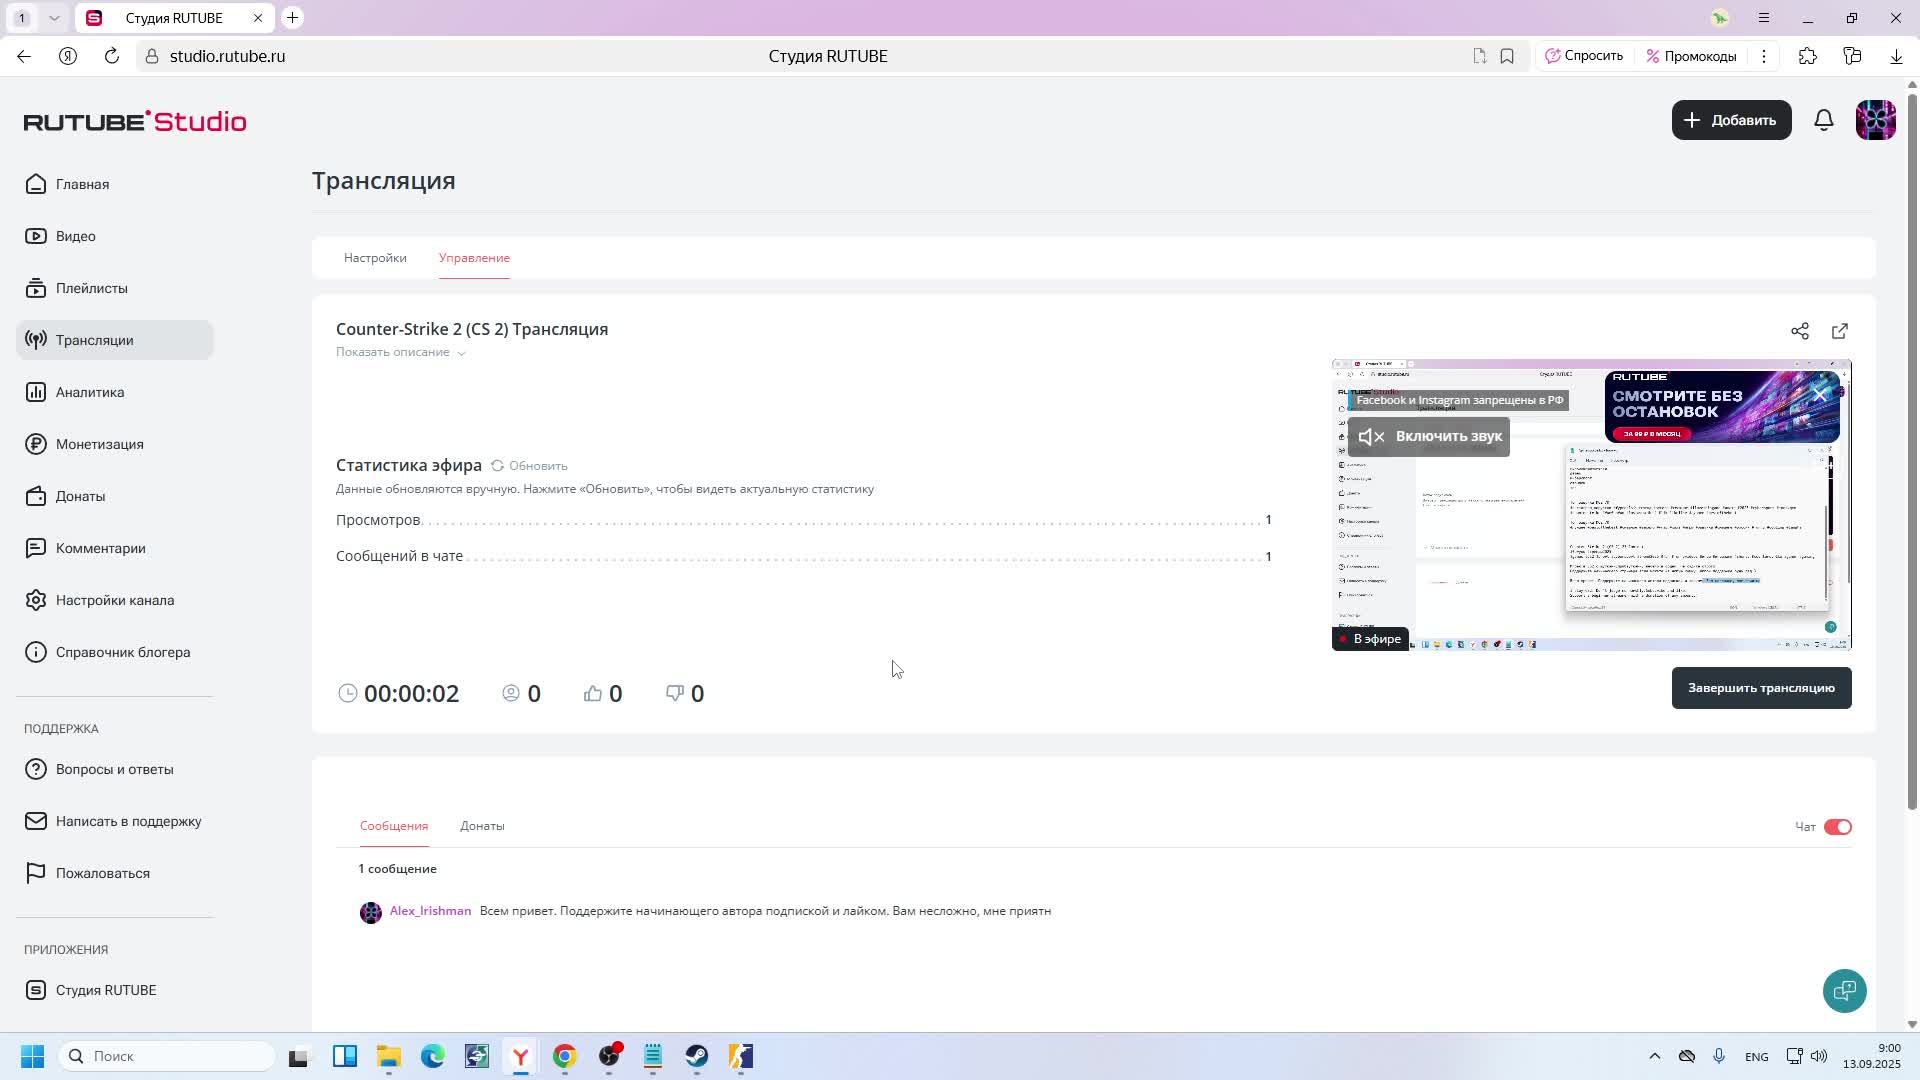Disable the Чат toggle switch

coord(1838,827)
